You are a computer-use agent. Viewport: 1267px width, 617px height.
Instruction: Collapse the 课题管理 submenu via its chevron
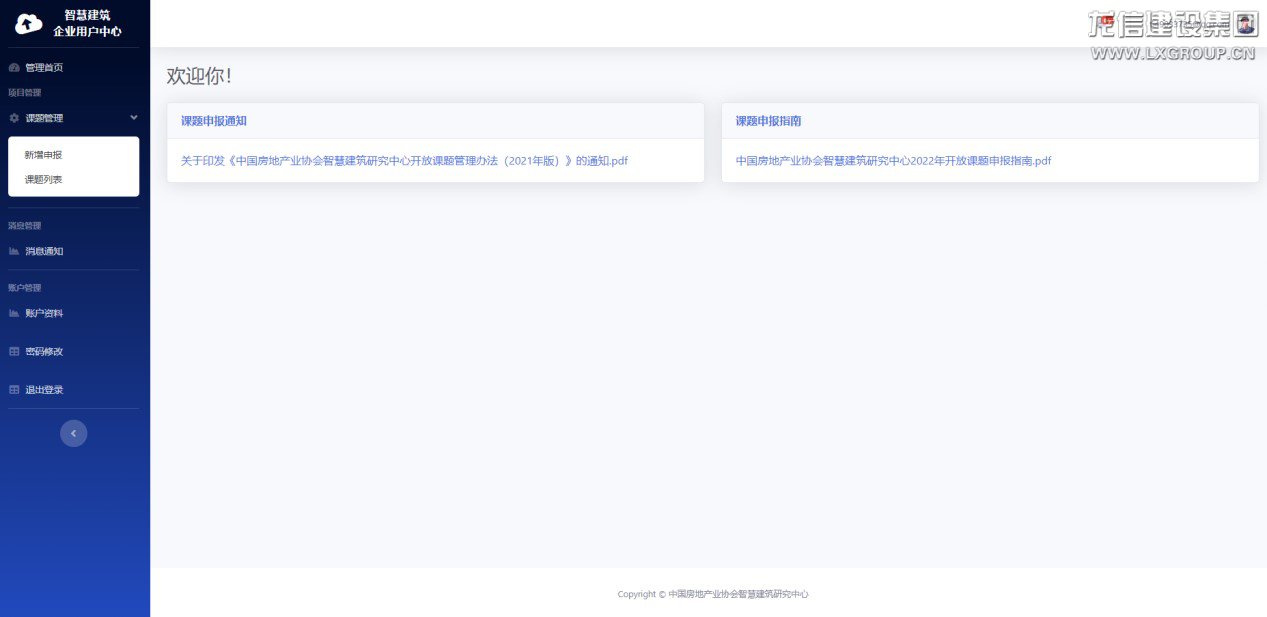(134, 118)
